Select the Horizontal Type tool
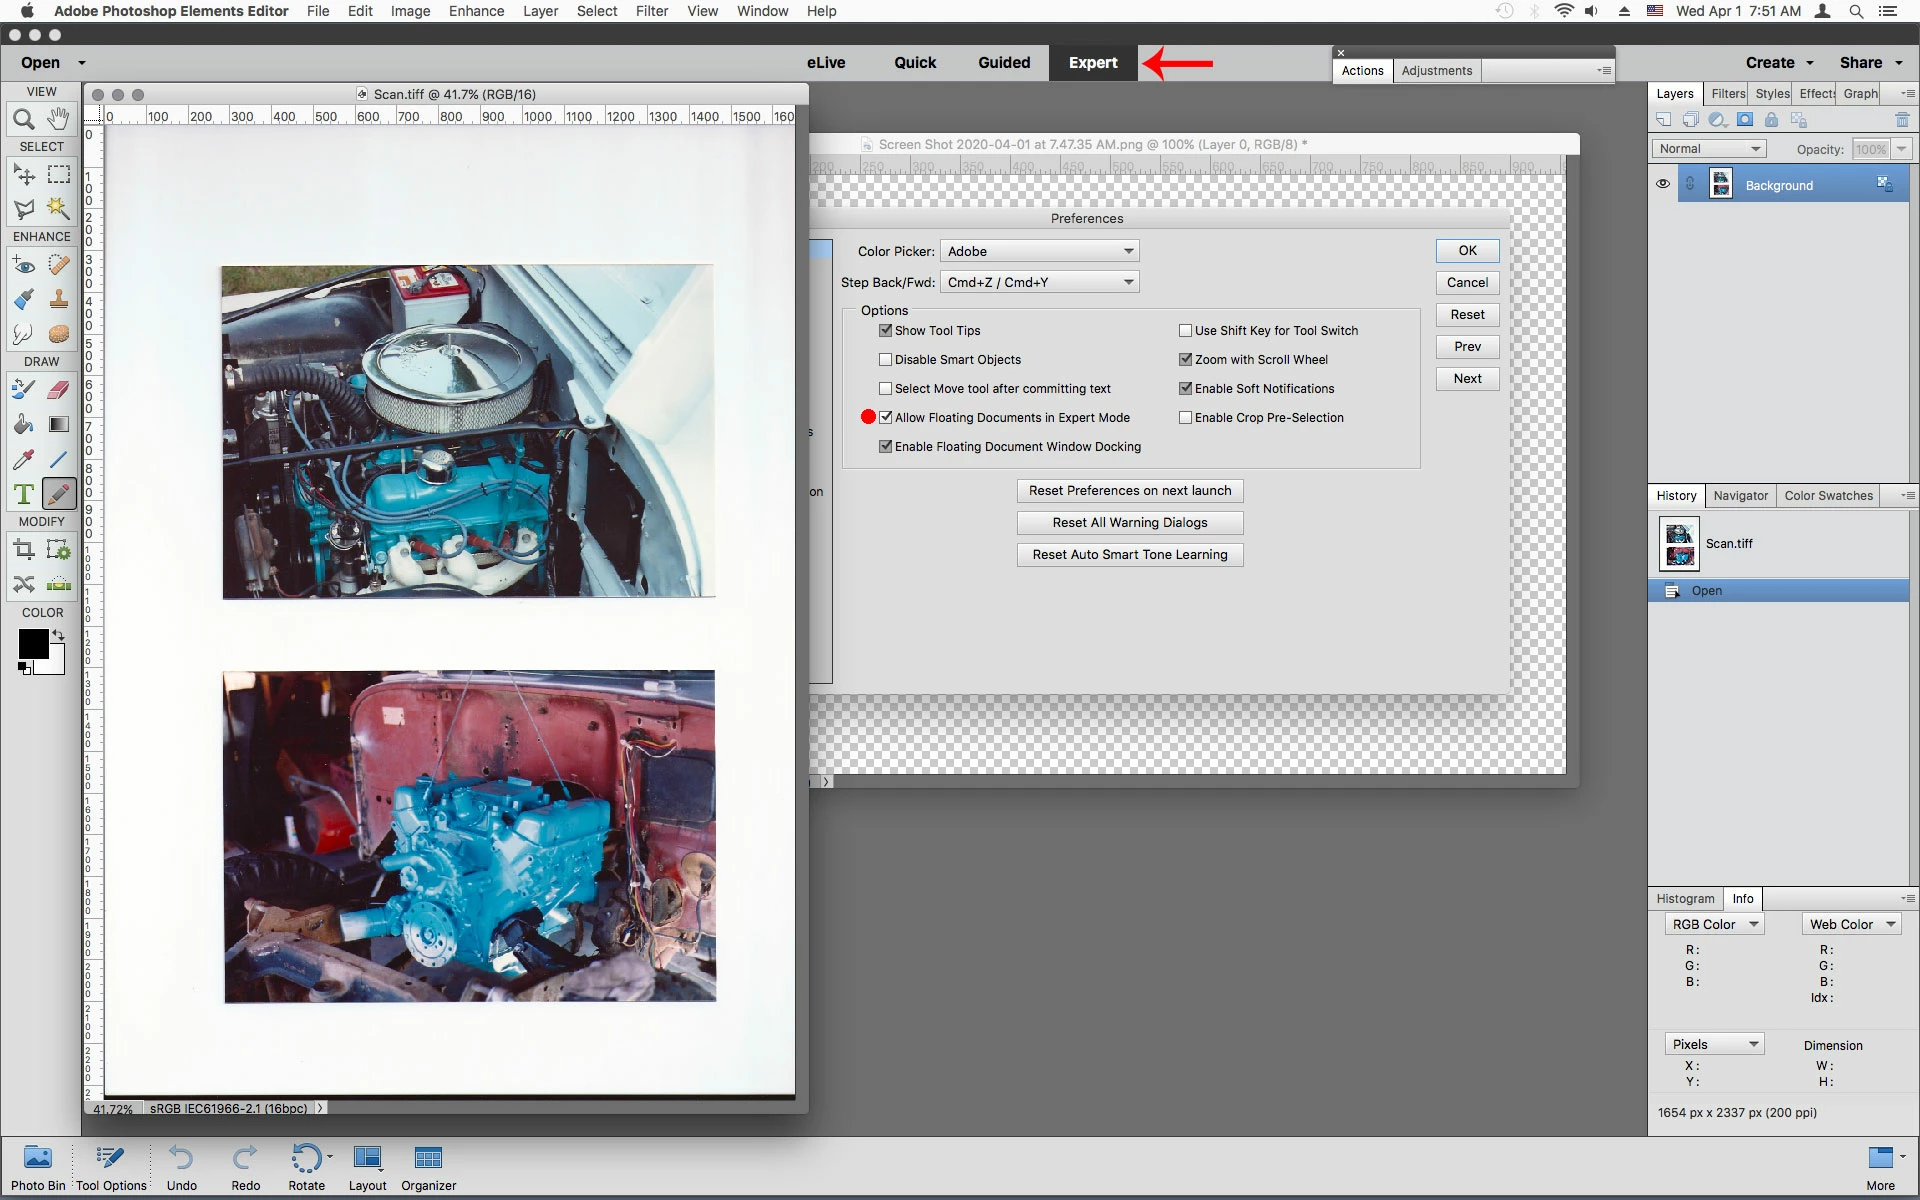The height and width of the screenshot is (1200, 1920). 23,494
